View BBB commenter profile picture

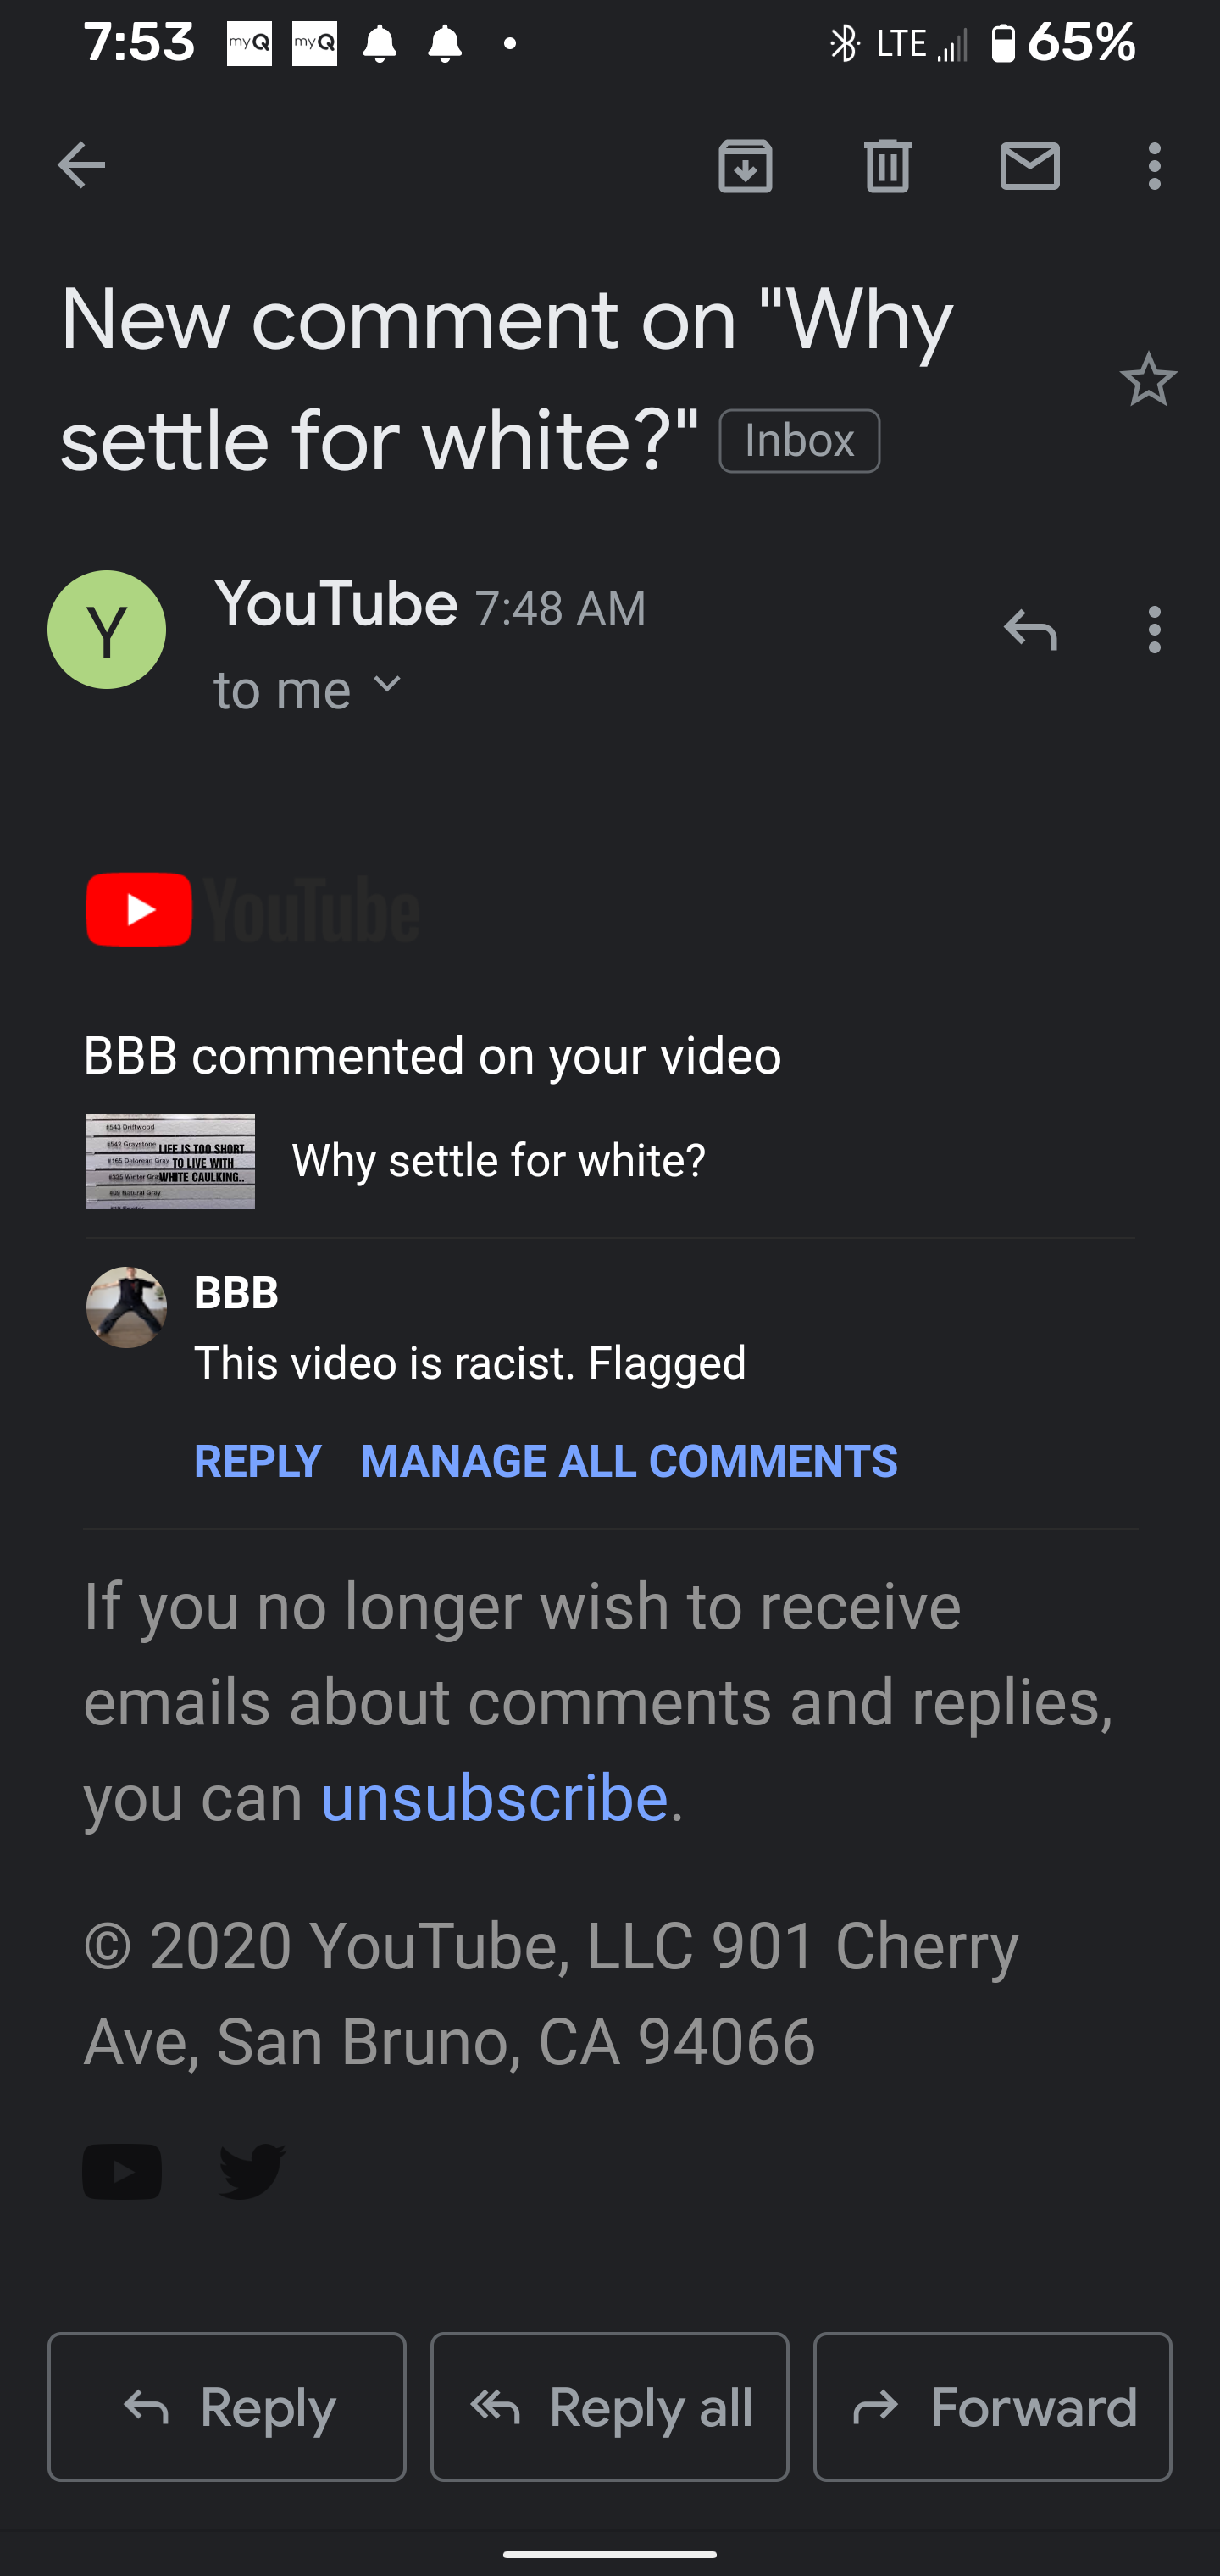(x=126, y=1307)
